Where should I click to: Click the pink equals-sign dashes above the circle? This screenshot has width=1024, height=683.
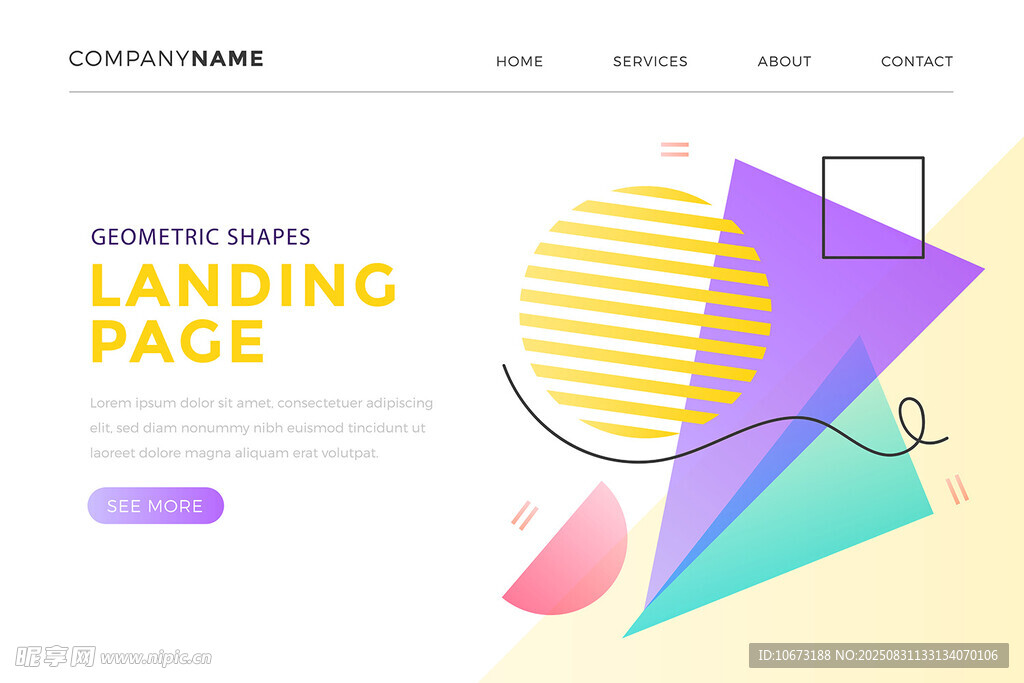click(x=674, y=149)
